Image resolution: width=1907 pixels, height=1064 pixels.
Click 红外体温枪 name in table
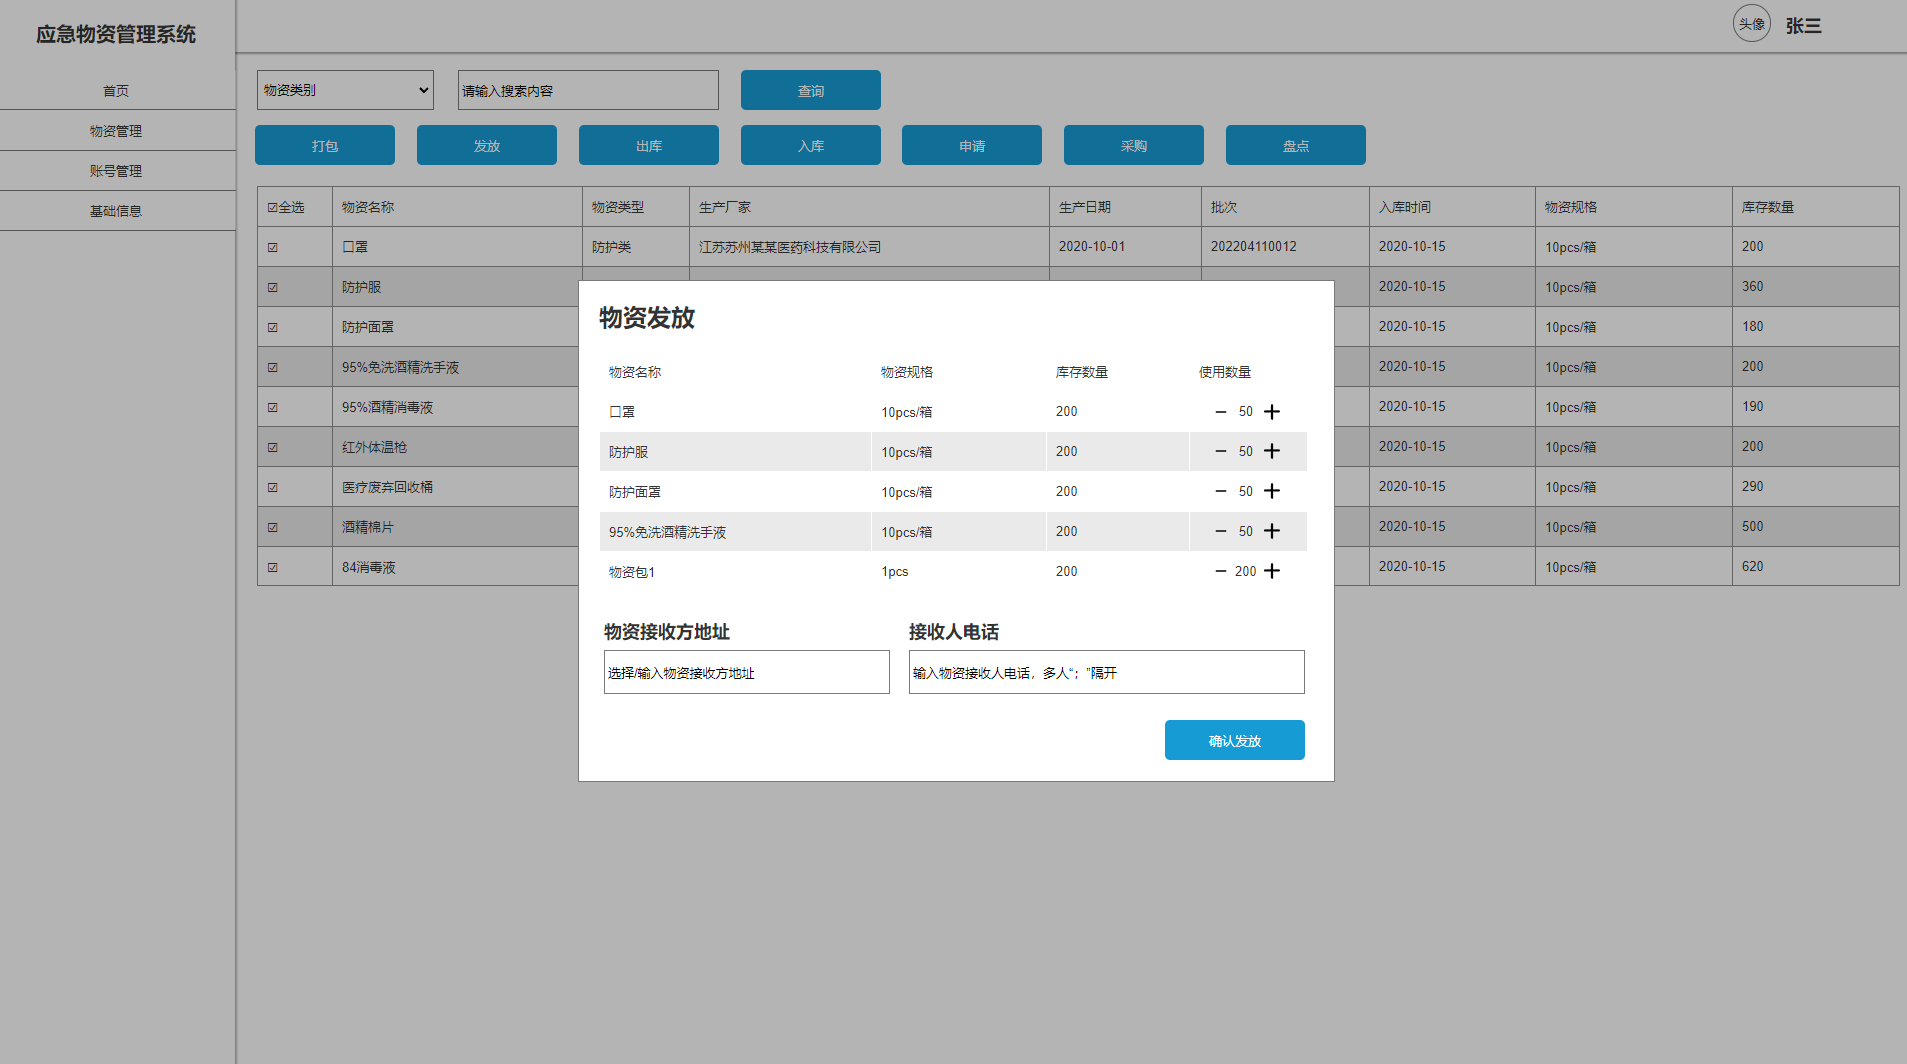(x=375, y=447)
